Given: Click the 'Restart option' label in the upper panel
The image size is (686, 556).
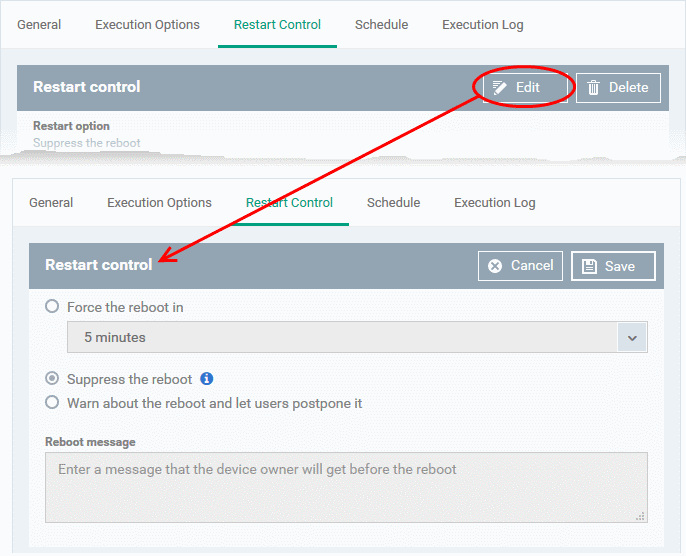Looking at the screenshot, I should (x=71, y=126).
